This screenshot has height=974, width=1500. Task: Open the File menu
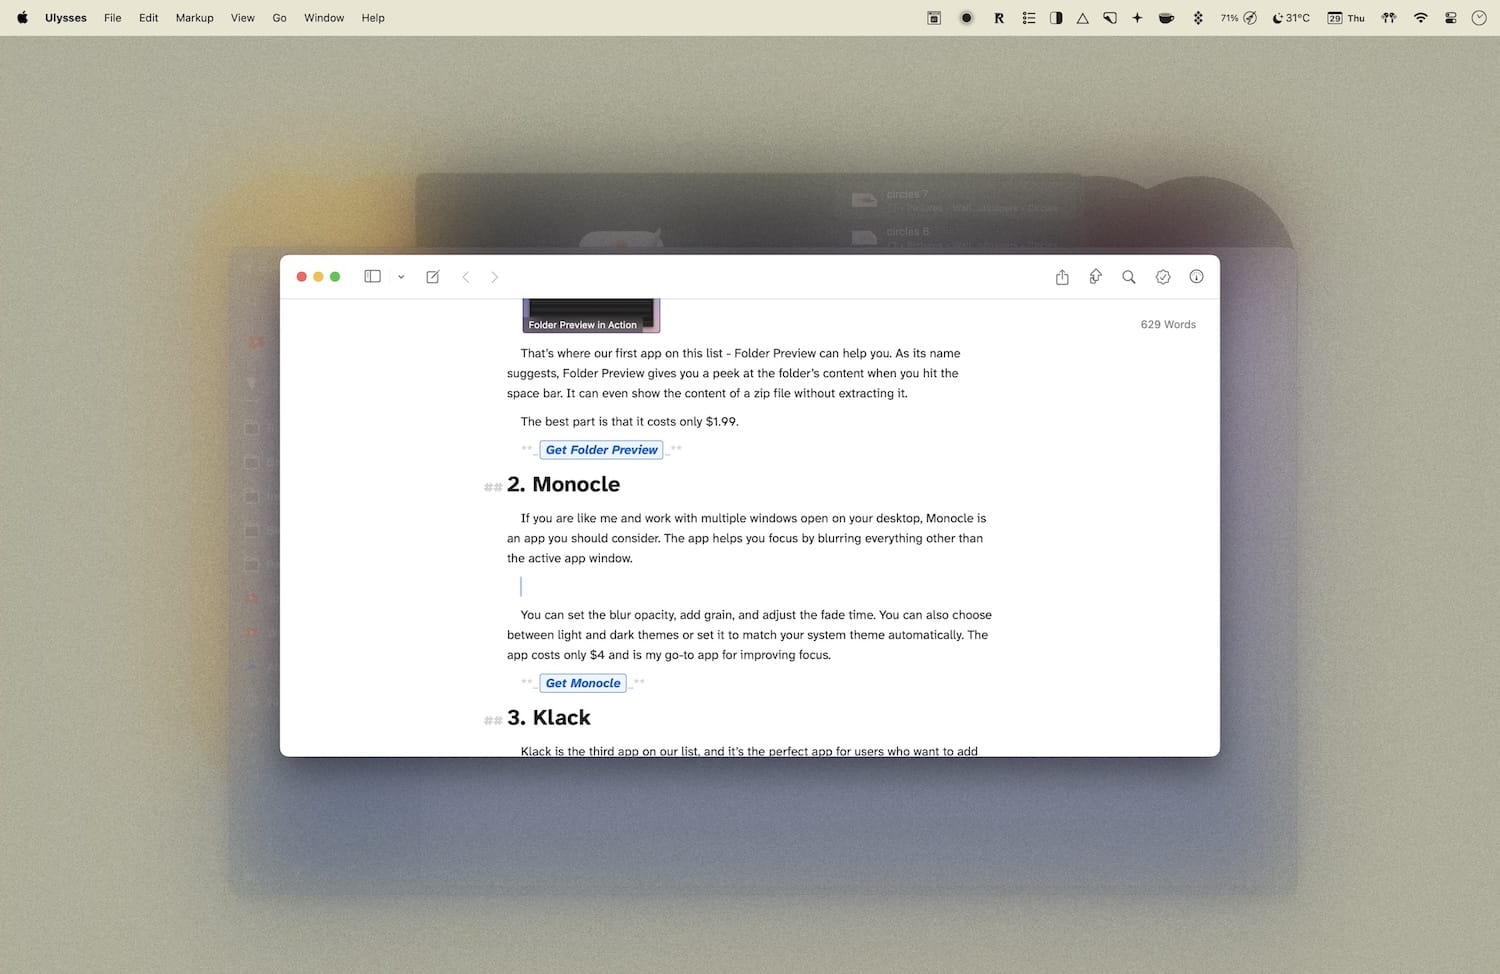(x=113, y=18)
